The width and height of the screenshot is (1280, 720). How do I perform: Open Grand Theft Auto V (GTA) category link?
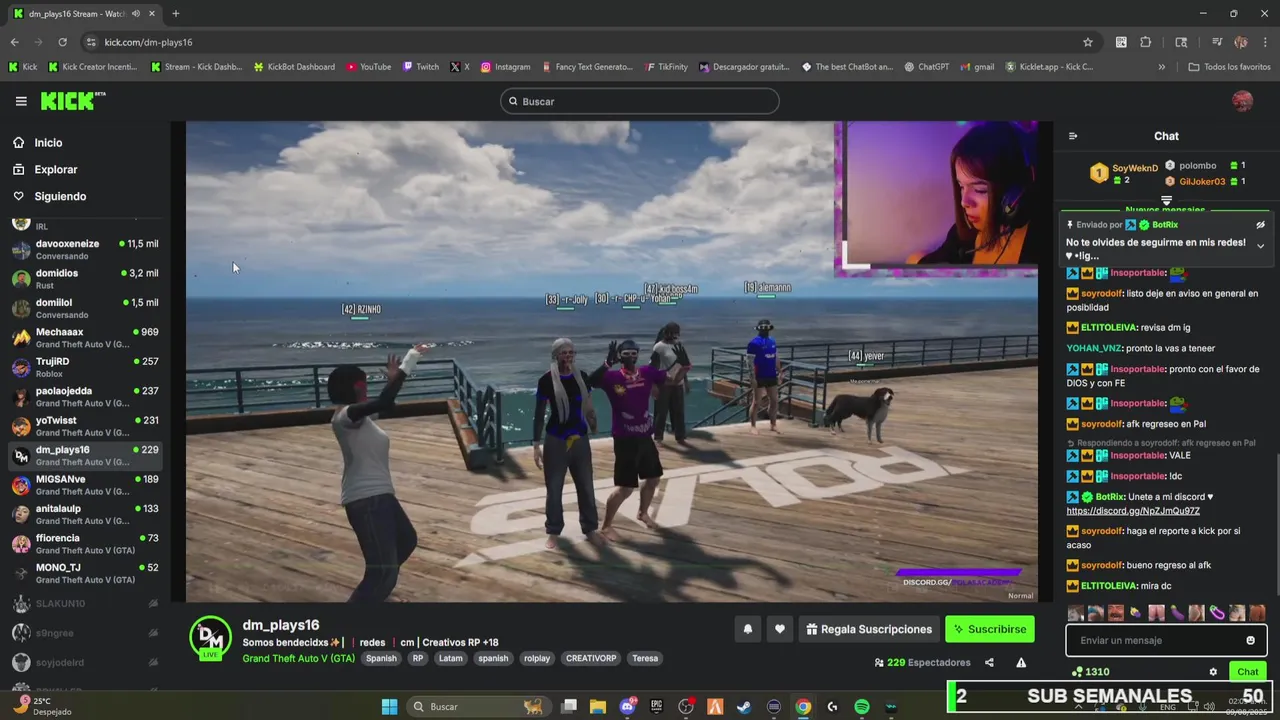(x=298, y=658)
